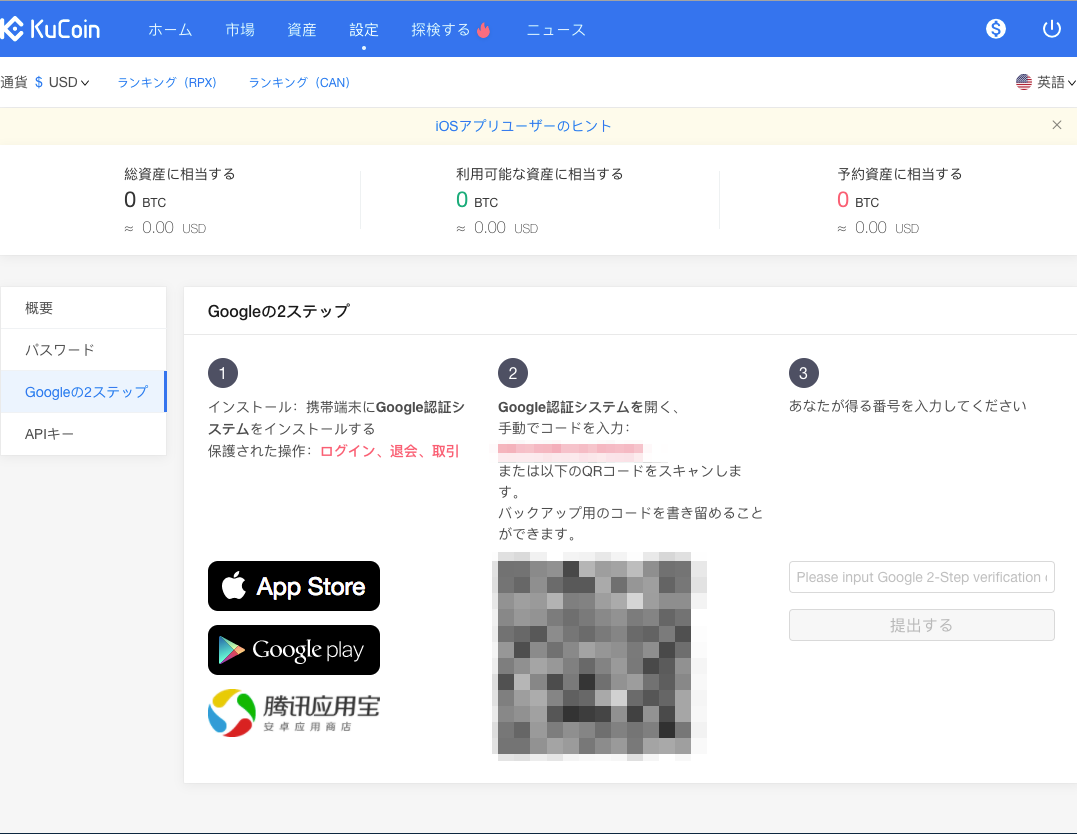Open the ニュース menu item
The image size is (1077, 834).
556,30
